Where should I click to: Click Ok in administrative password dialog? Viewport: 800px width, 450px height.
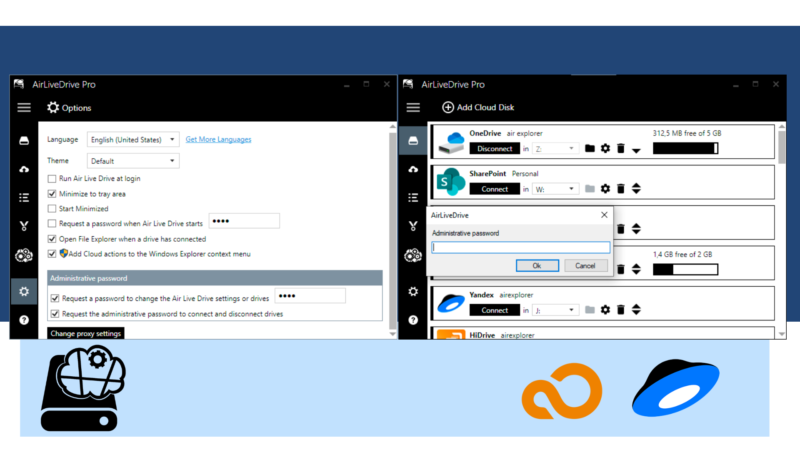click(537, 265)
